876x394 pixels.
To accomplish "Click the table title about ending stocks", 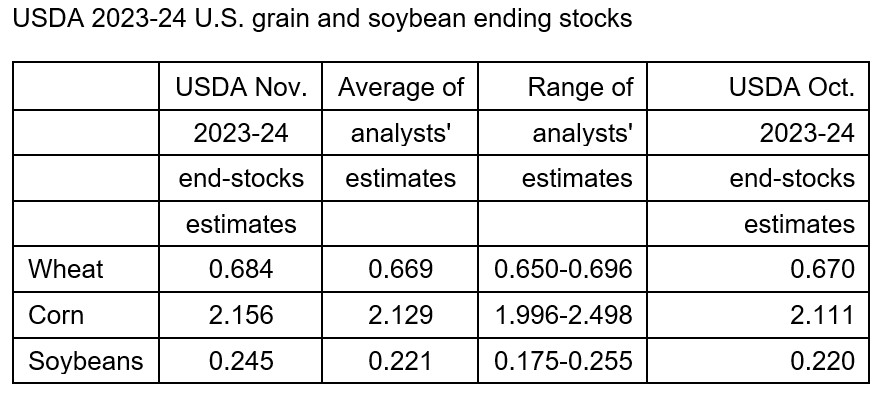I will 322,19.
